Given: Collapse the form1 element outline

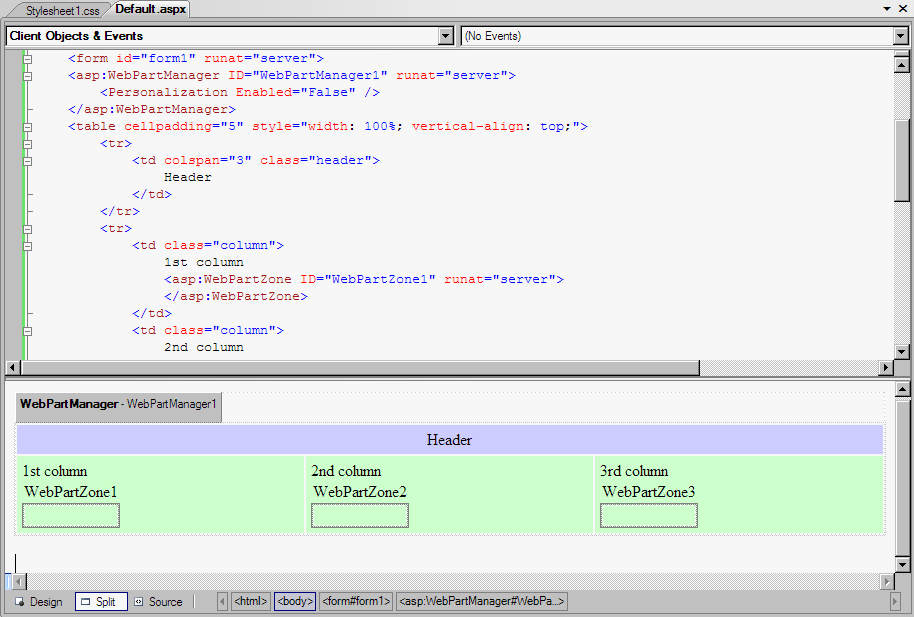Looking at the screenshot, I should (27, 59).
